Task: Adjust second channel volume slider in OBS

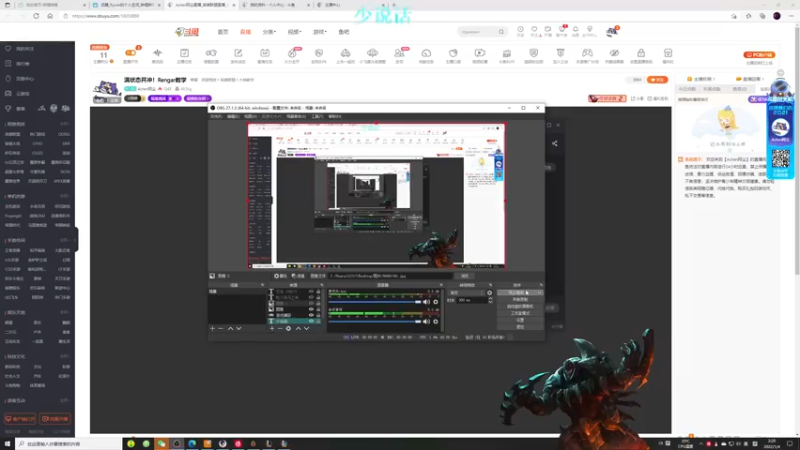Action: (x=375, y=321)
